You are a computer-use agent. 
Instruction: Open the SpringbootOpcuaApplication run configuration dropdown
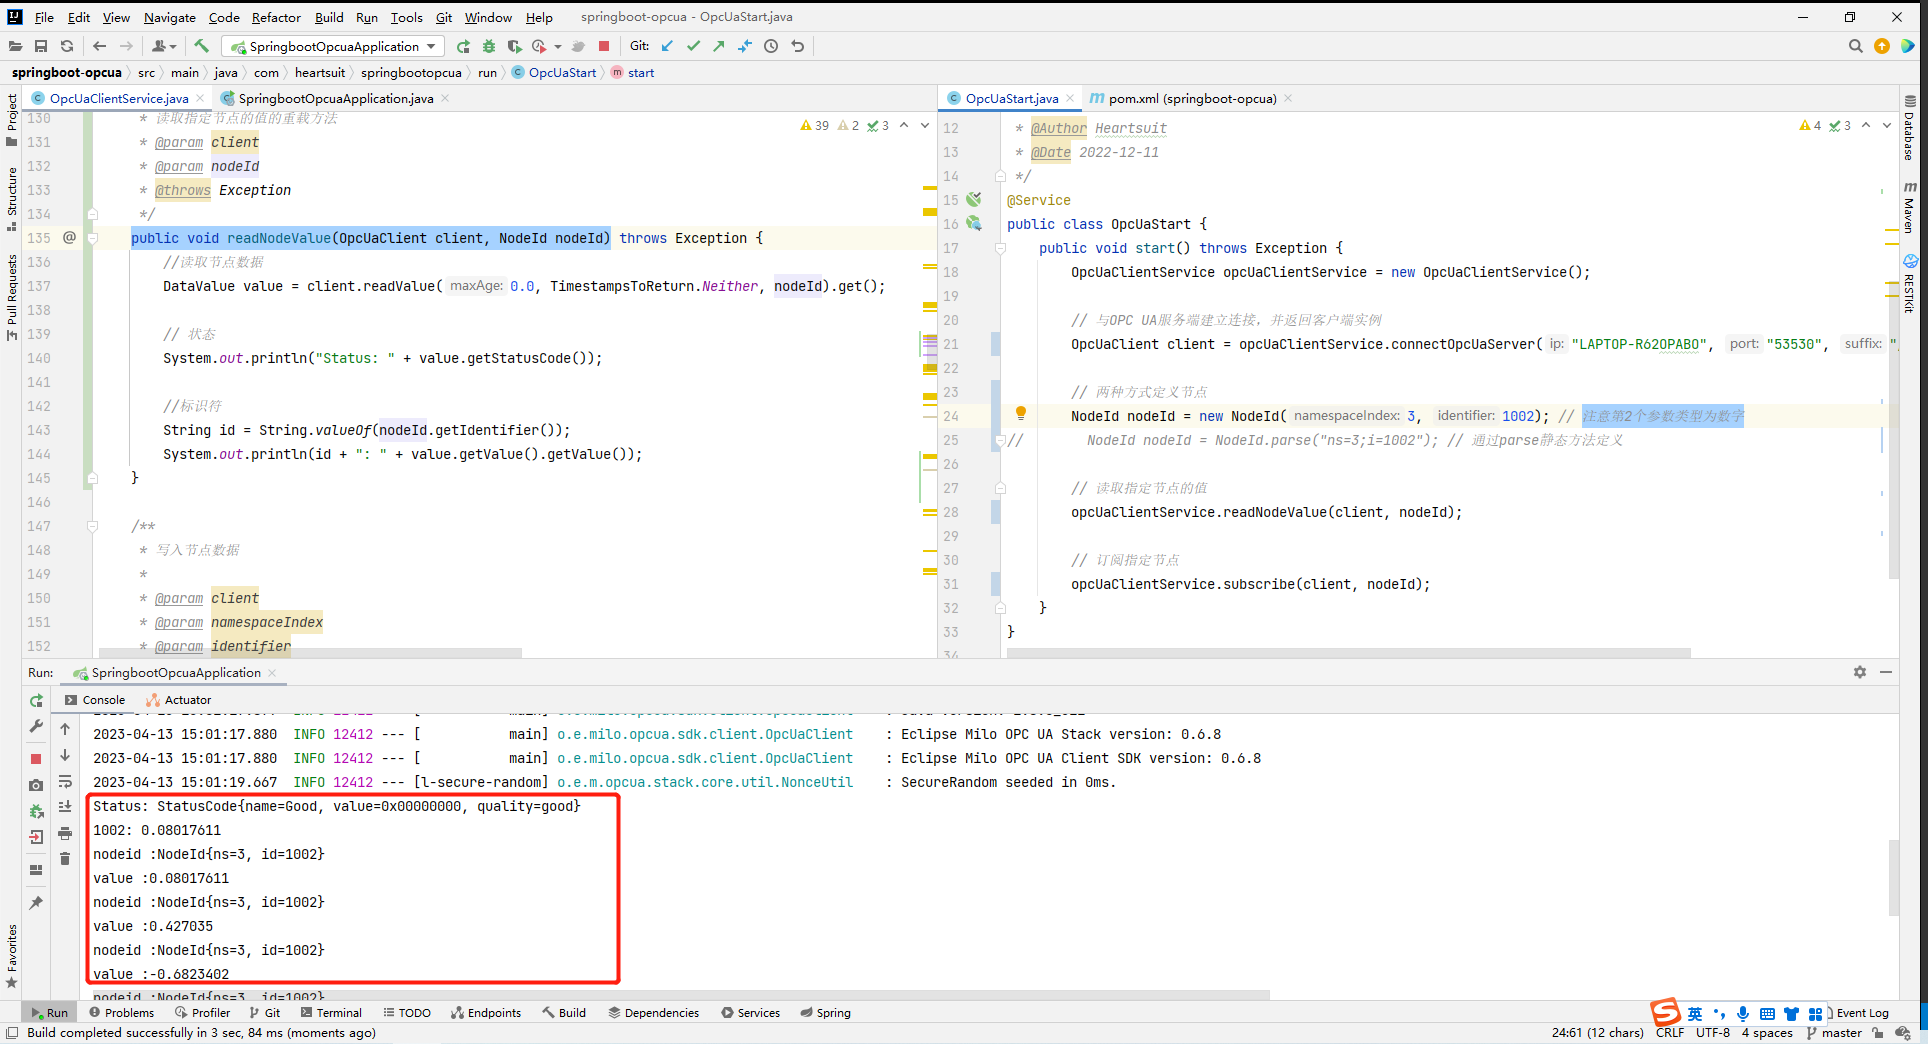tap(333, 46)
